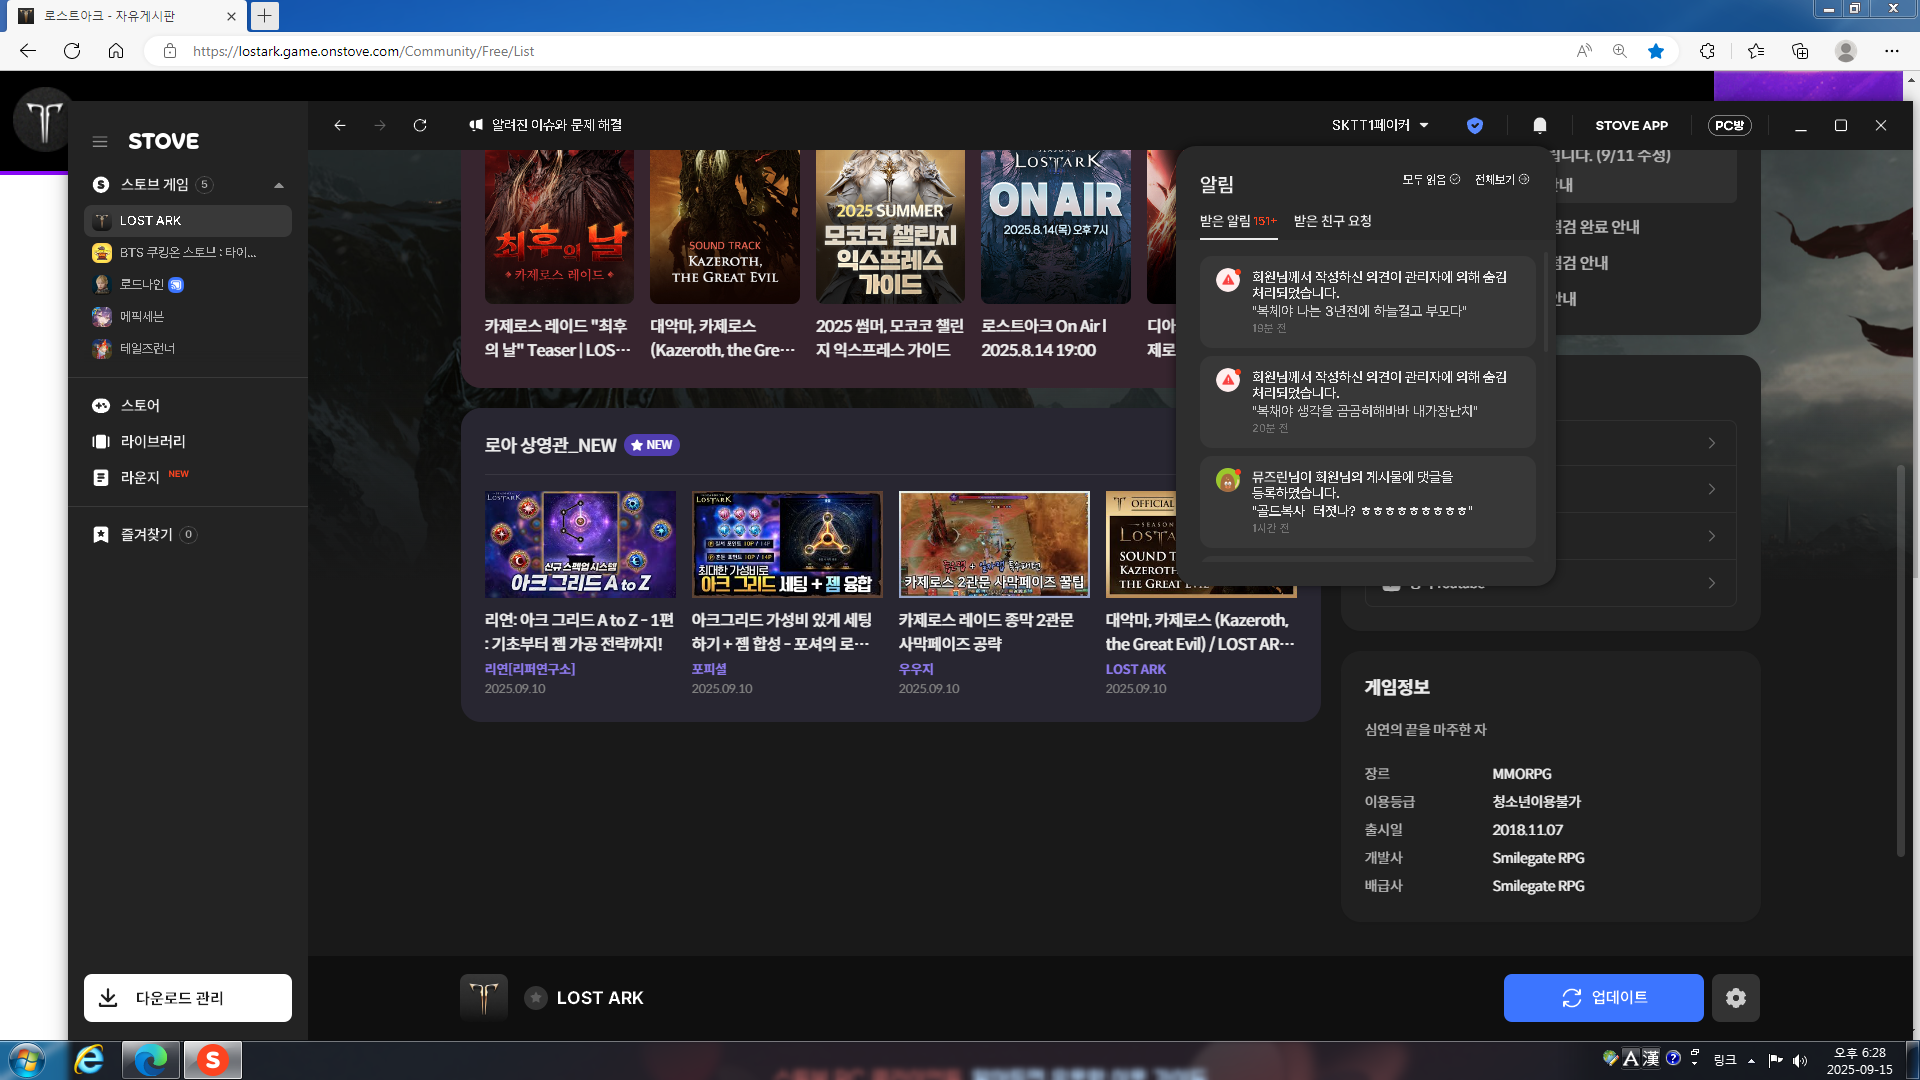Click the blue verified shield icon
This screenshot has width=1920, height=1080.
[1474, 125]
